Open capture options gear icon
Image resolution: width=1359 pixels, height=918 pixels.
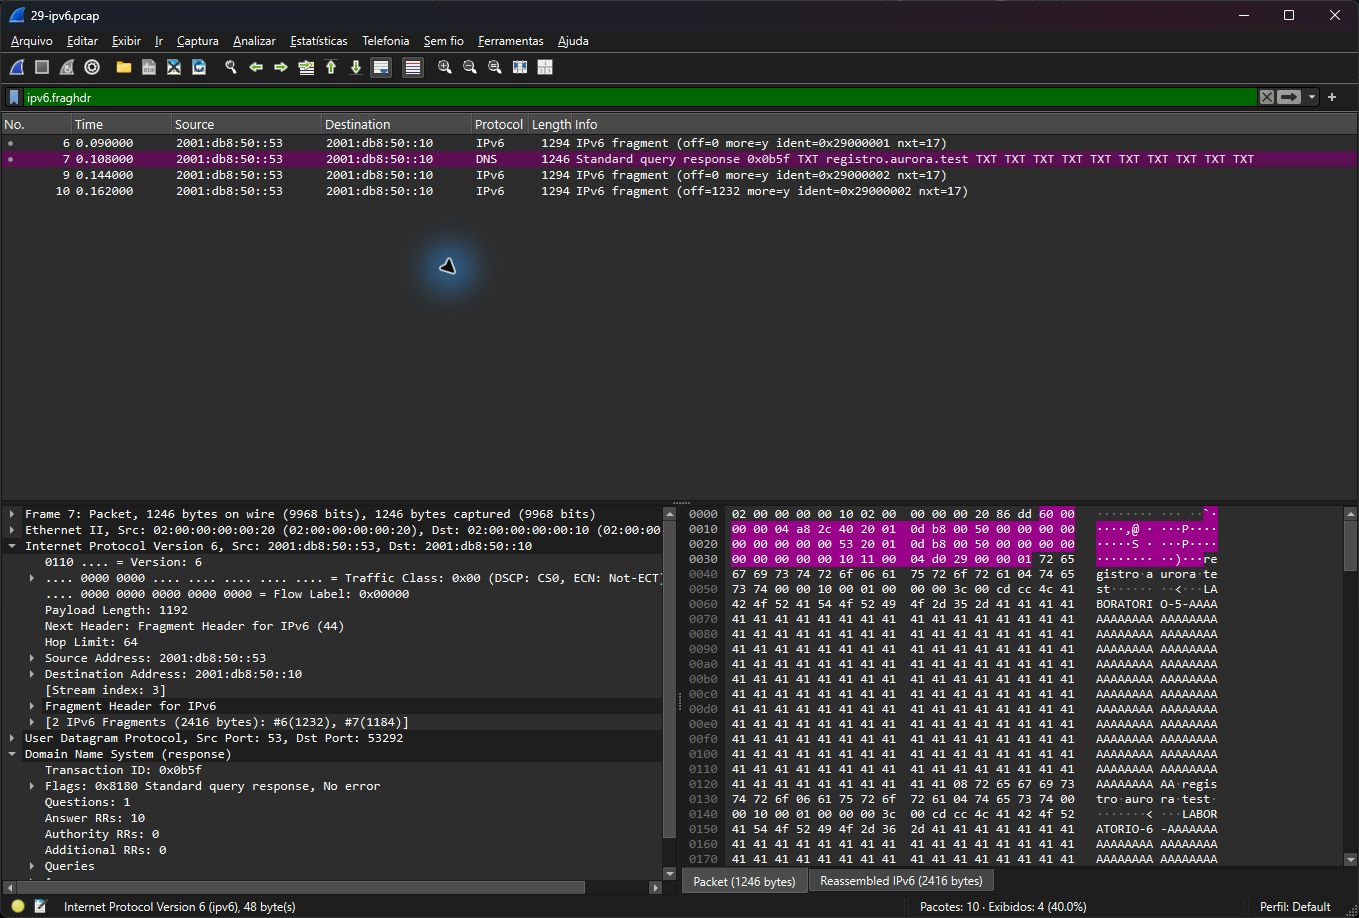click(x=92, y=67)
